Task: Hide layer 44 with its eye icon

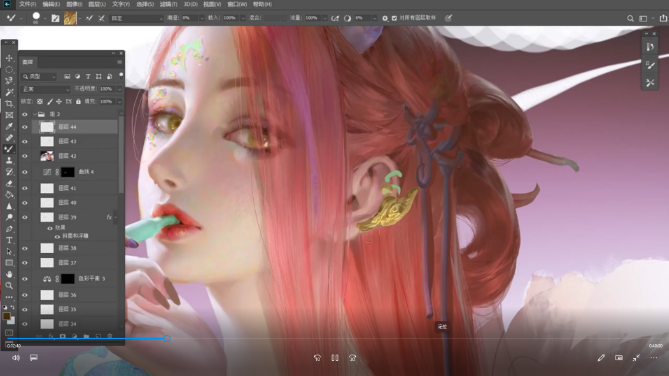Action: (x=25, y=127)
